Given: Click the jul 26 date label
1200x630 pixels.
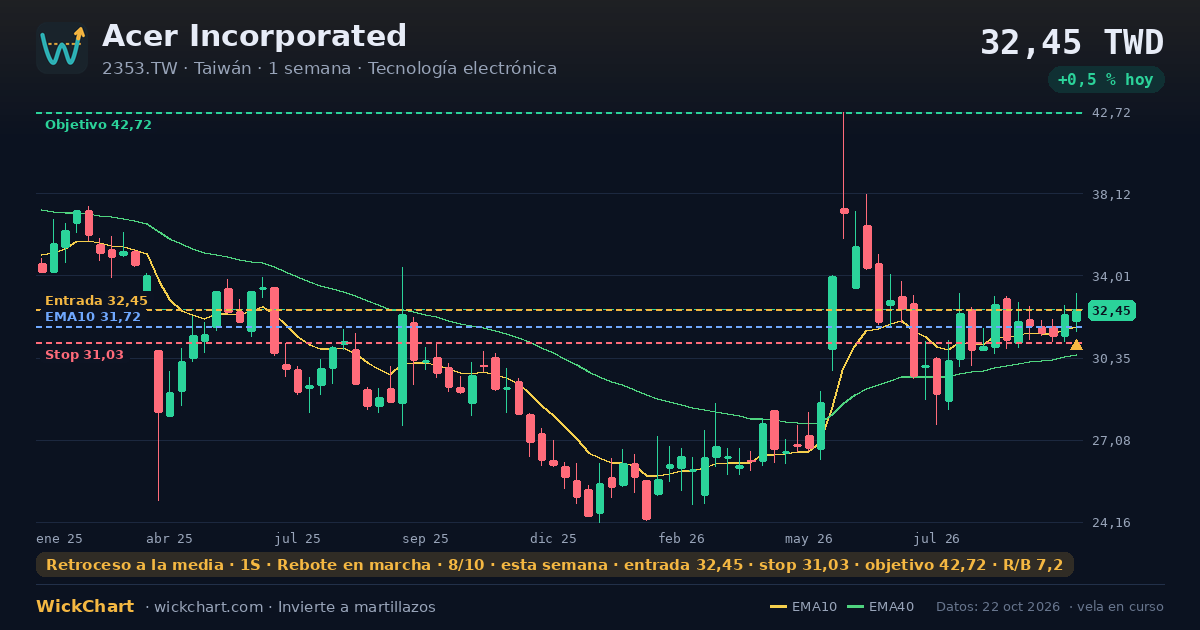Looking at the screenshot, I should [x=937, y=539].
